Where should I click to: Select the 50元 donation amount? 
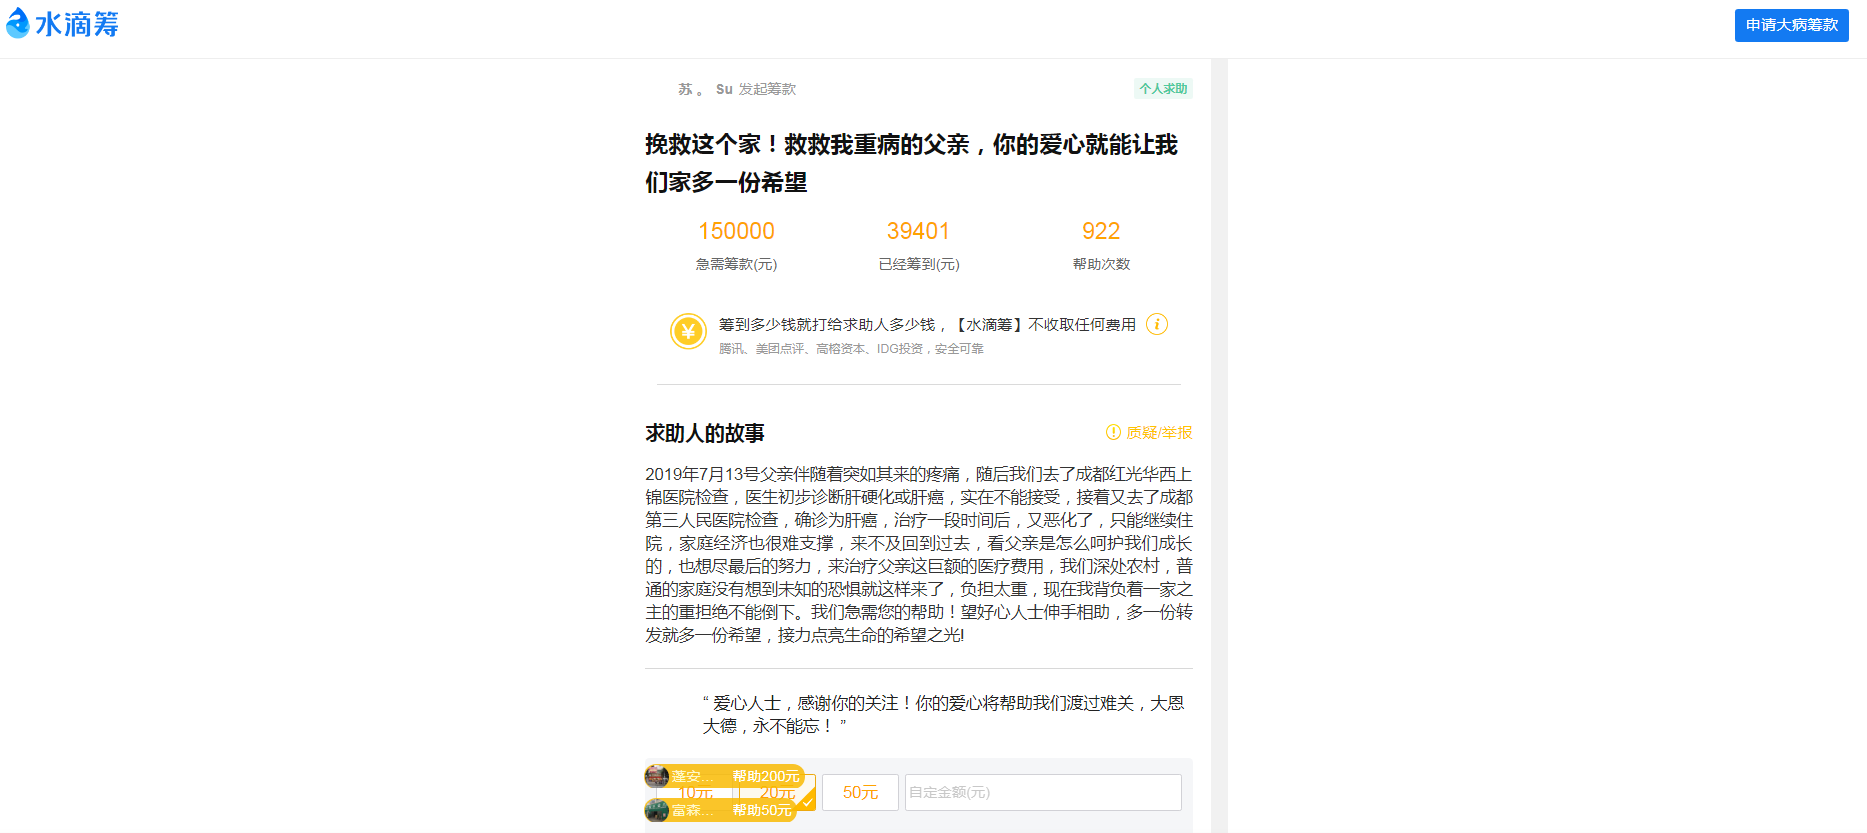pyautogui.click(x=860, y=792)
